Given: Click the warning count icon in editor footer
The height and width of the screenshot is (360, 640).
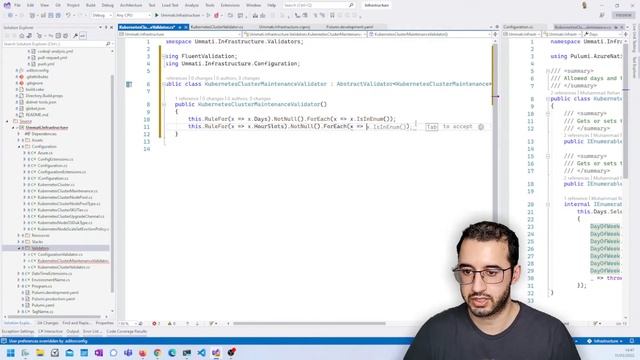Looking at the screenshot, I should 171,323.
